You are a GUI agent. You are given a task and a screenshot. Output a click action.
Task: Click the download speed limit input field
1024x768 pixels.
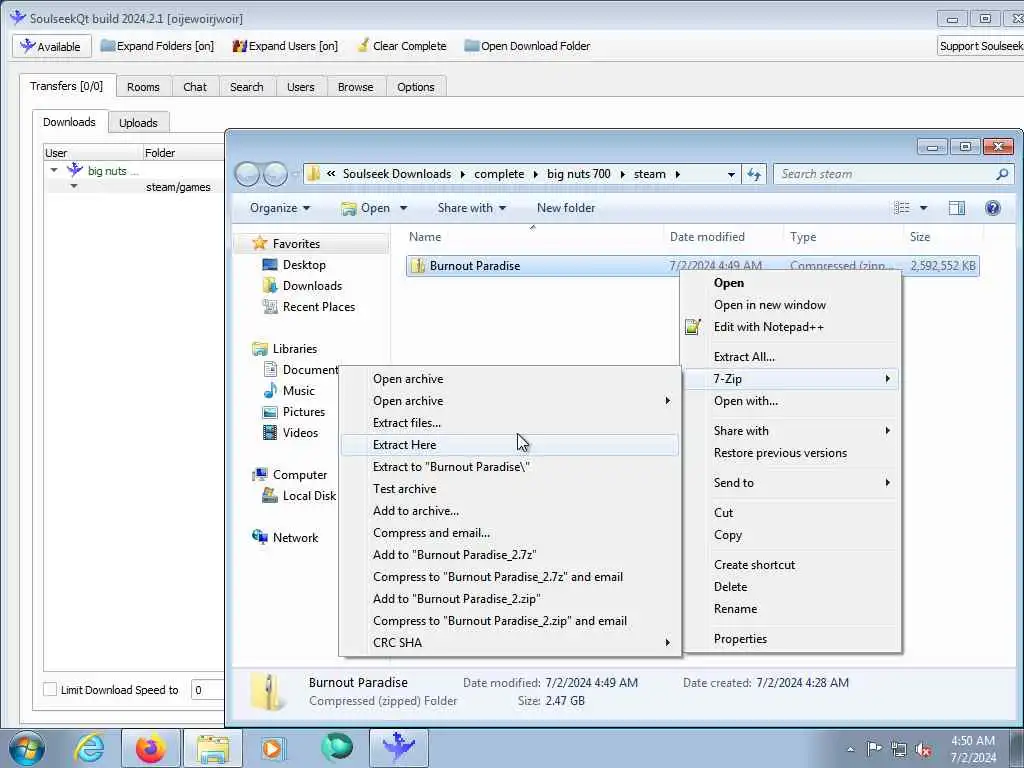208,690
